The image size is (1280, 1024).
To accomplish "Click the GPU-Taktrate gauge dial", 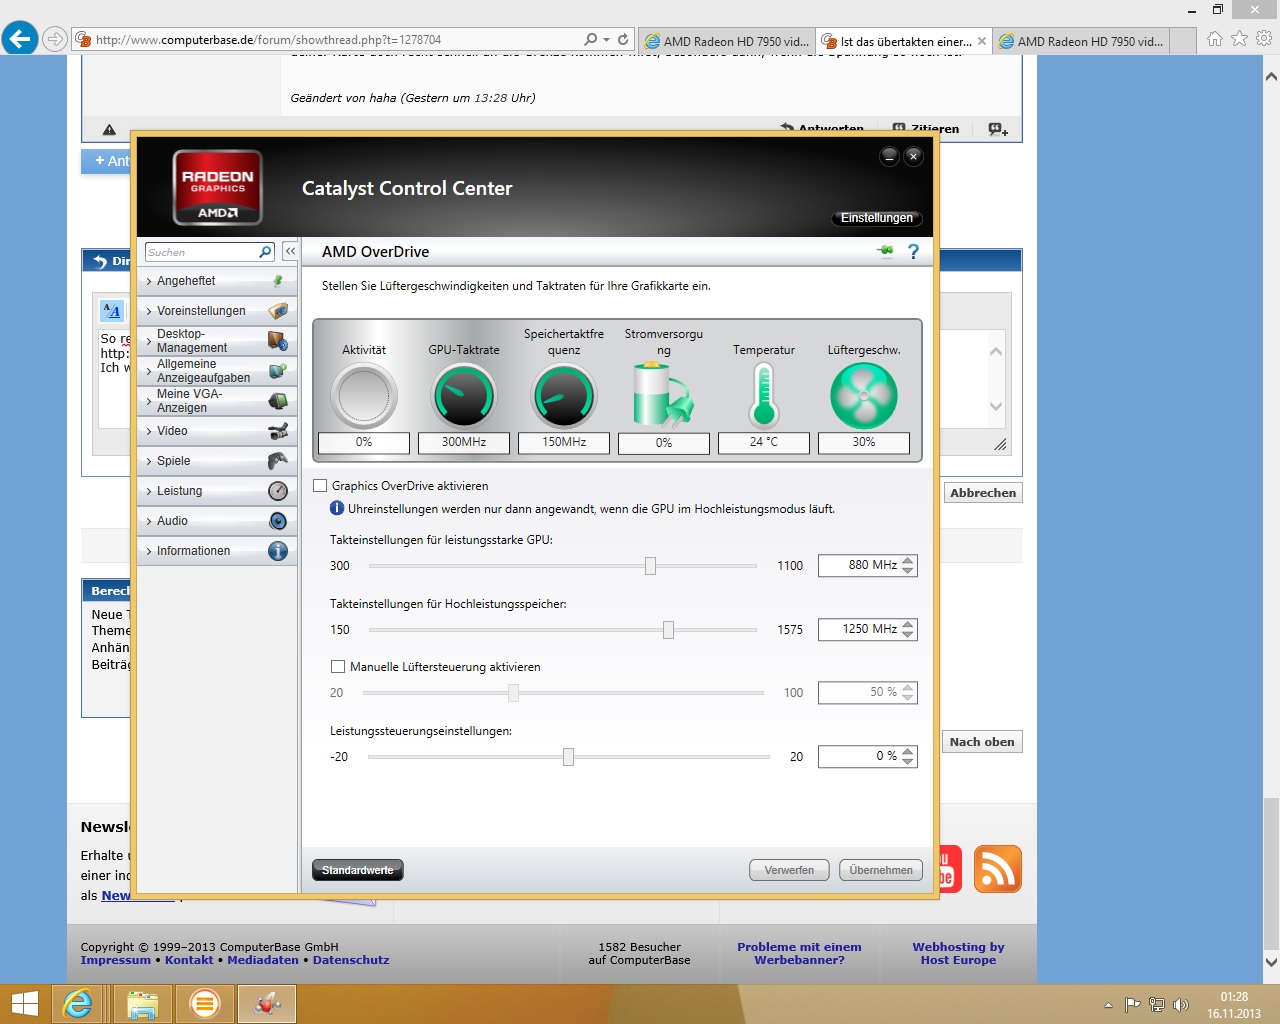I will (464, 396).
